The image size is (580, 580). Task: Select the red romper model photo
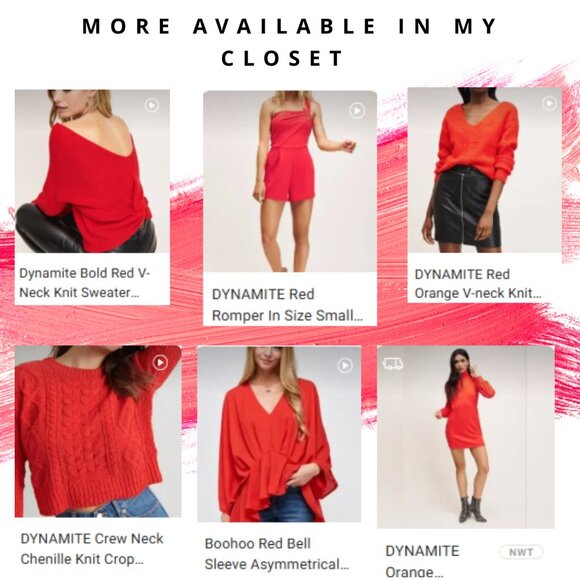pyautogui.click(x=290, y=182)
